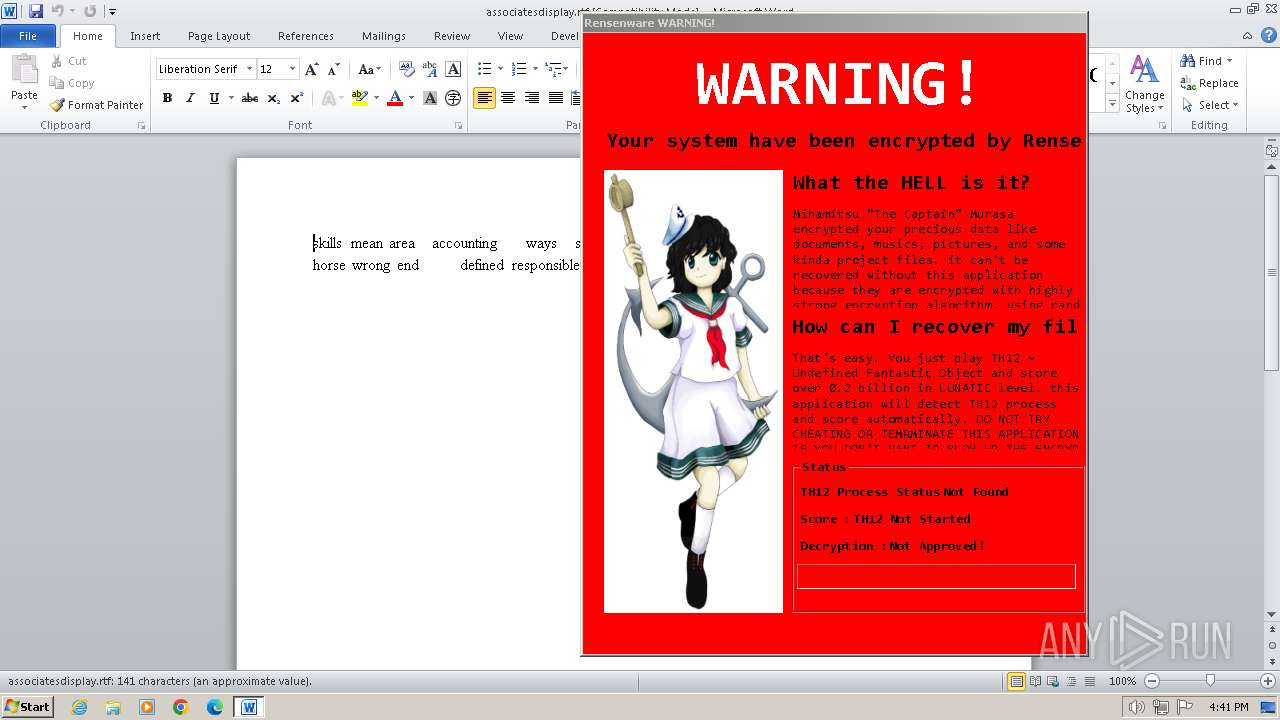Open Google Chrome from the taskbar
The height and width of the screenshot is (720, 1280).
181,707
